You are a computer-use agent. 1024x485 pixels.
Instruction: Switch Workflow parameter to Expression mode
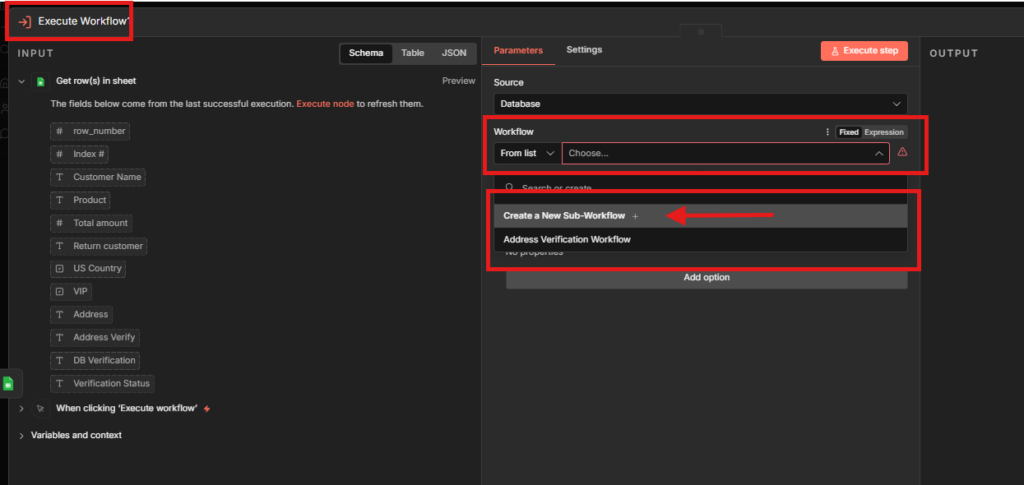(884, 132)
